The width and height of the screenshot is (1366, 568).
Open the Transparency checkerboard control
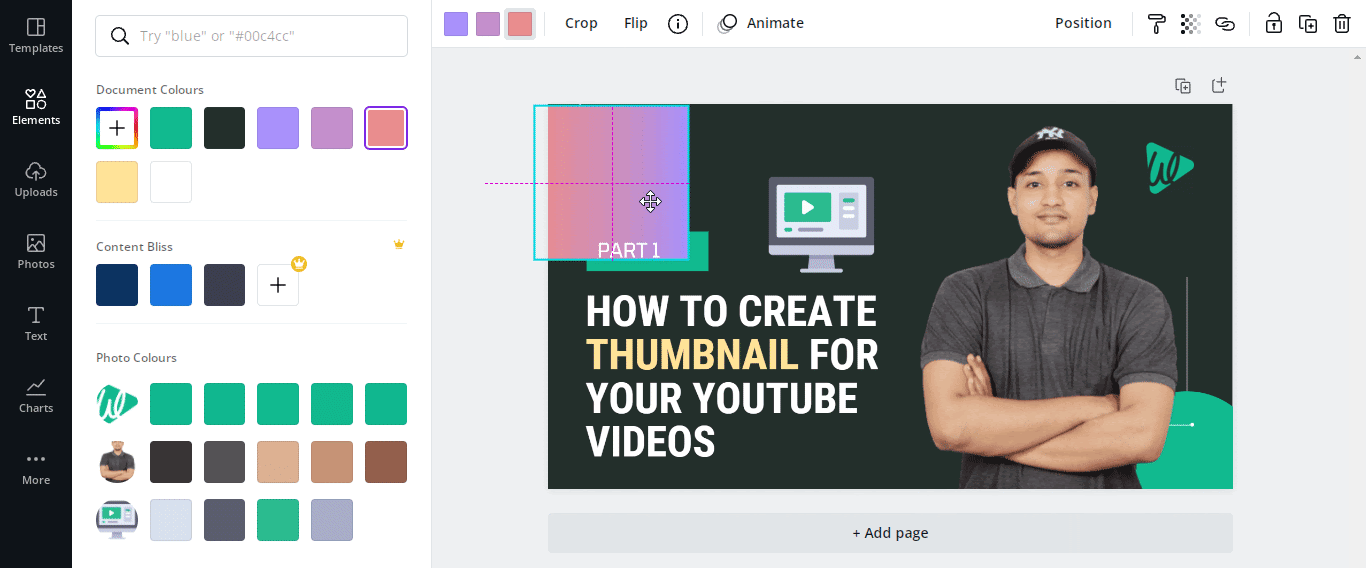point(1190,24)
